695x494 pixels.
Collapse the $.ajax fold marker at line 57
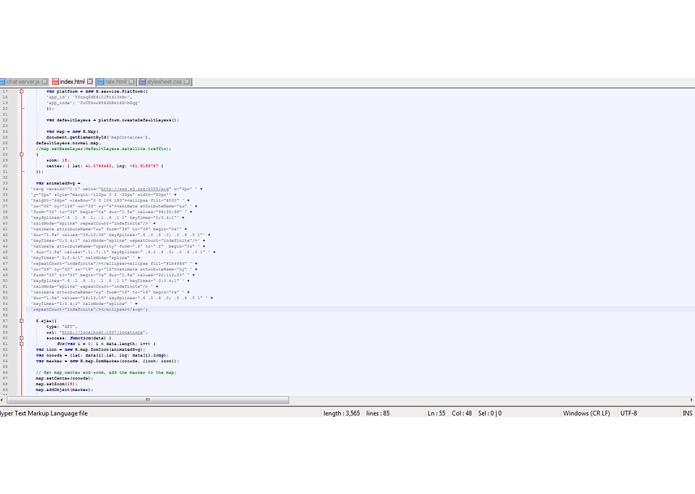(x=21, y=321)
